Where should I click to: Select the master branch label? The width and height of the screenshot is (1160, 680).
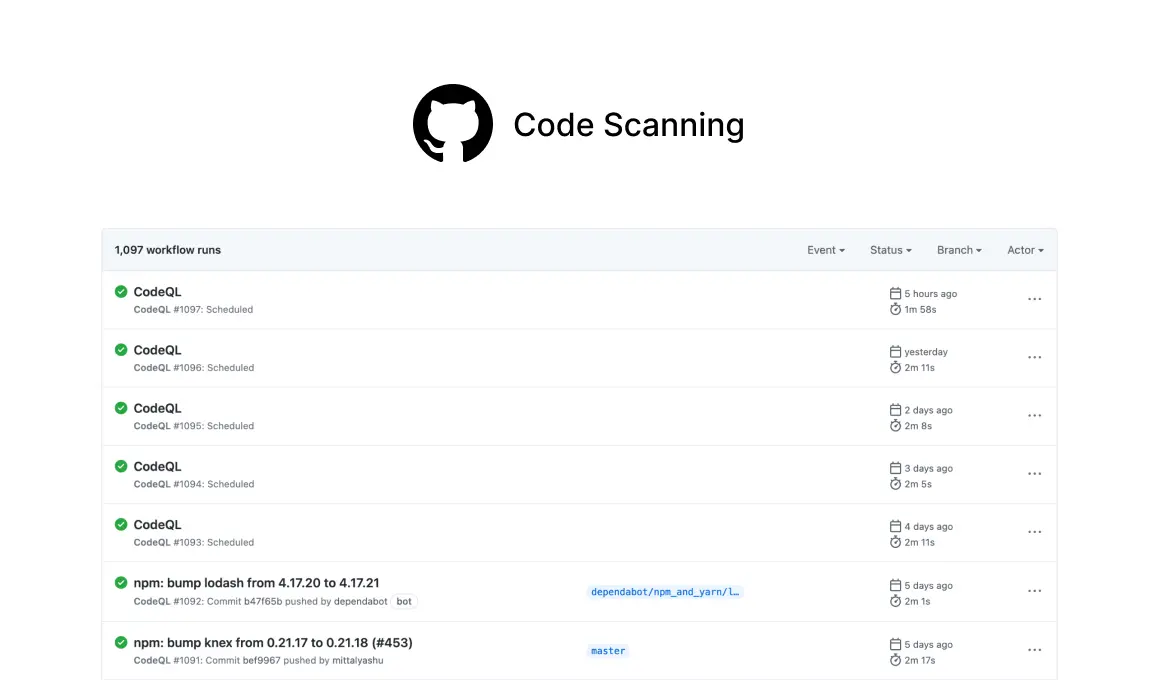coord(607,650)
